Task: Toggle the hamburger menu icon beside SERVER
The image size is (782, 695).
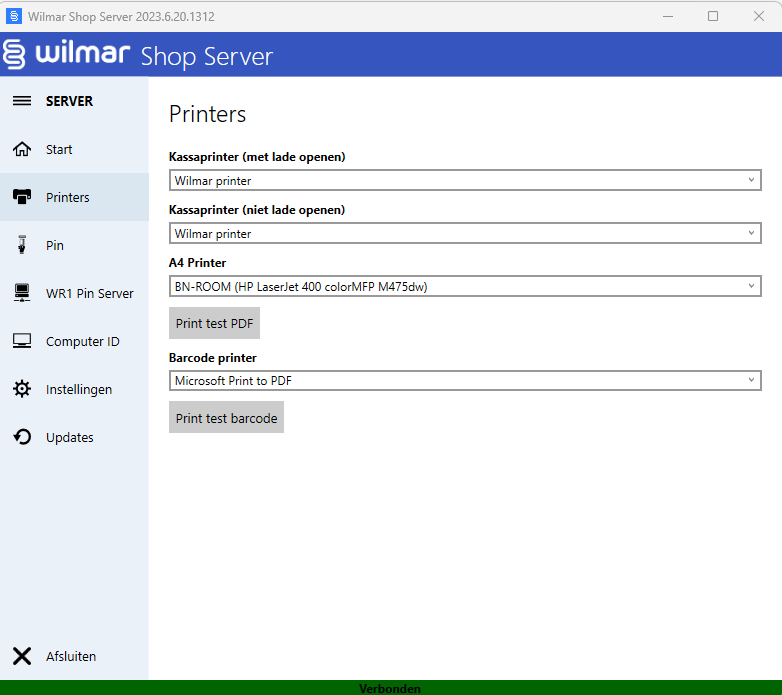Action: pyautogui.click(x=21, y=101)
